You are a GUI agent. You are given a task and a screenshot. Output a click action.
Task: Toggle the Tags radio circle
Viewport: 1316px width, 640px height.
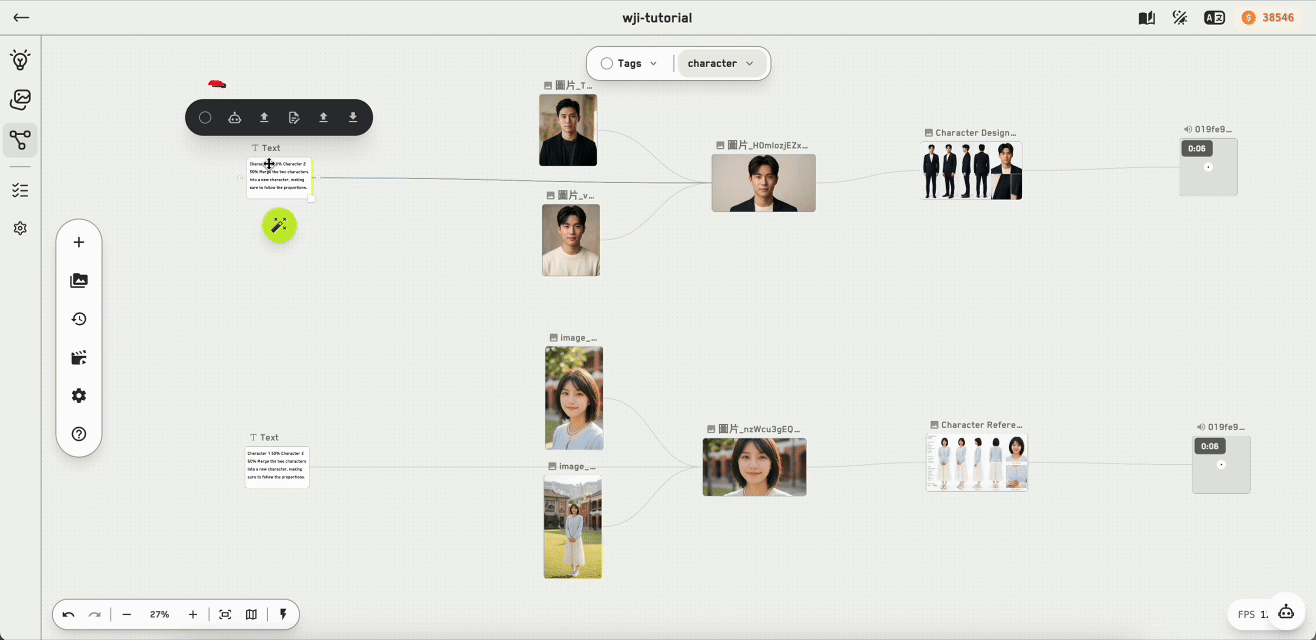click(606, 63)
